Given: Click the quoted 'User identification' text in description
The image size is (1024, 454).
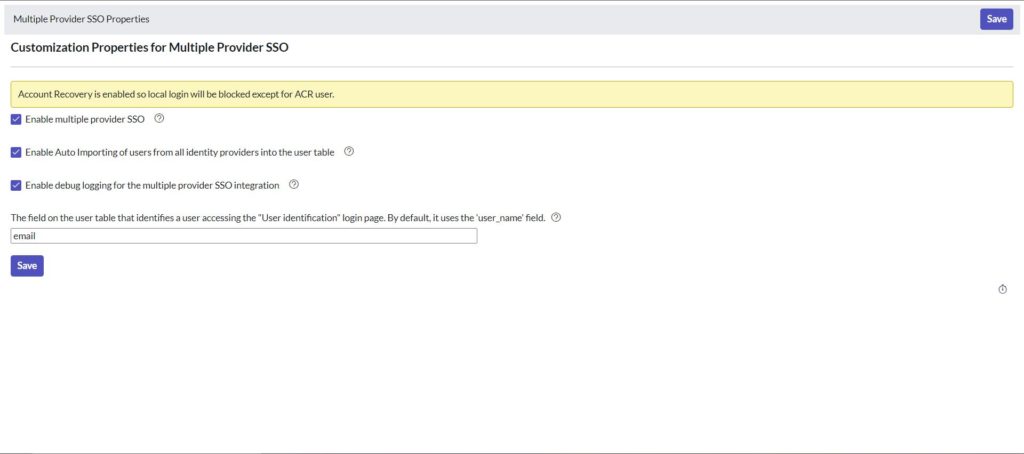Looking at the screenshot, I should [x=299, y=218].
